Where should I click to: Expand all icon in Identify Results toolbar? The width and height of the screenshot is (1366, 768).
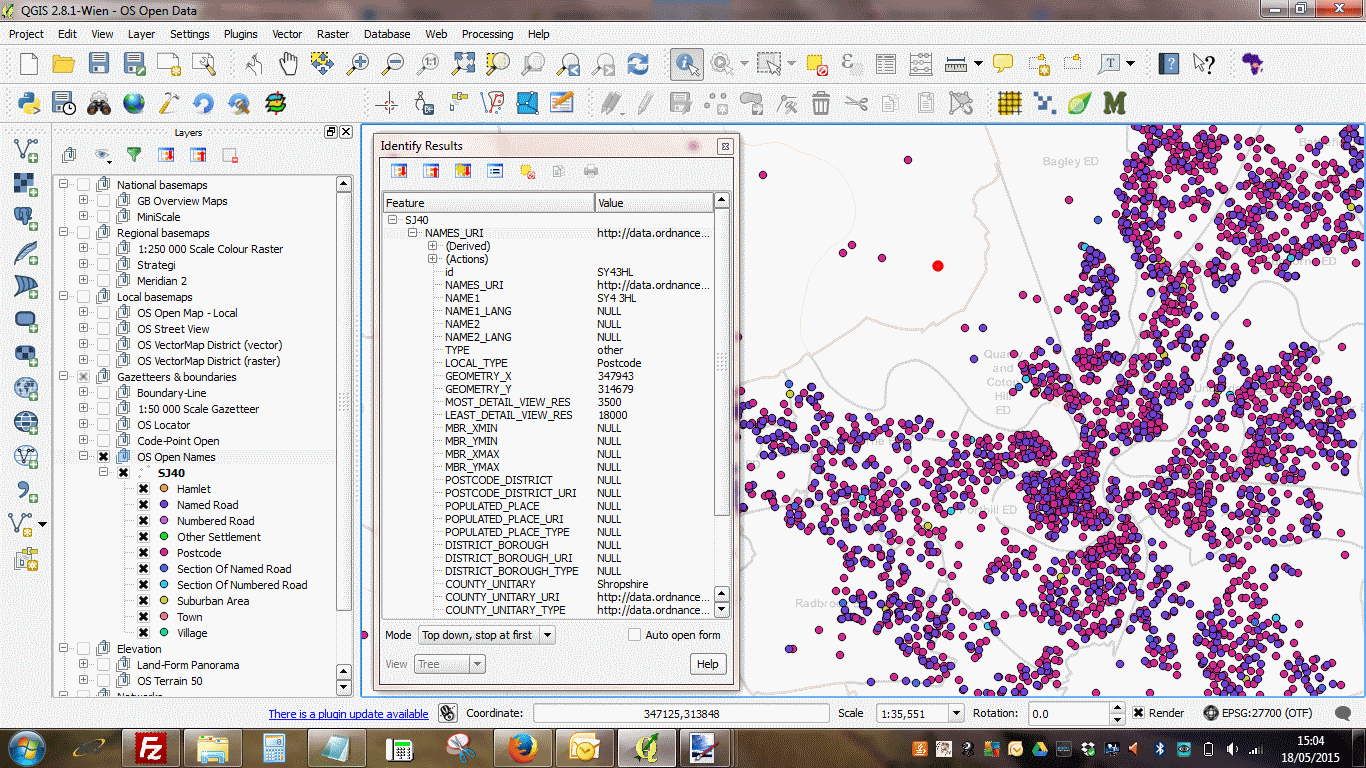click(x=399, y=171)
